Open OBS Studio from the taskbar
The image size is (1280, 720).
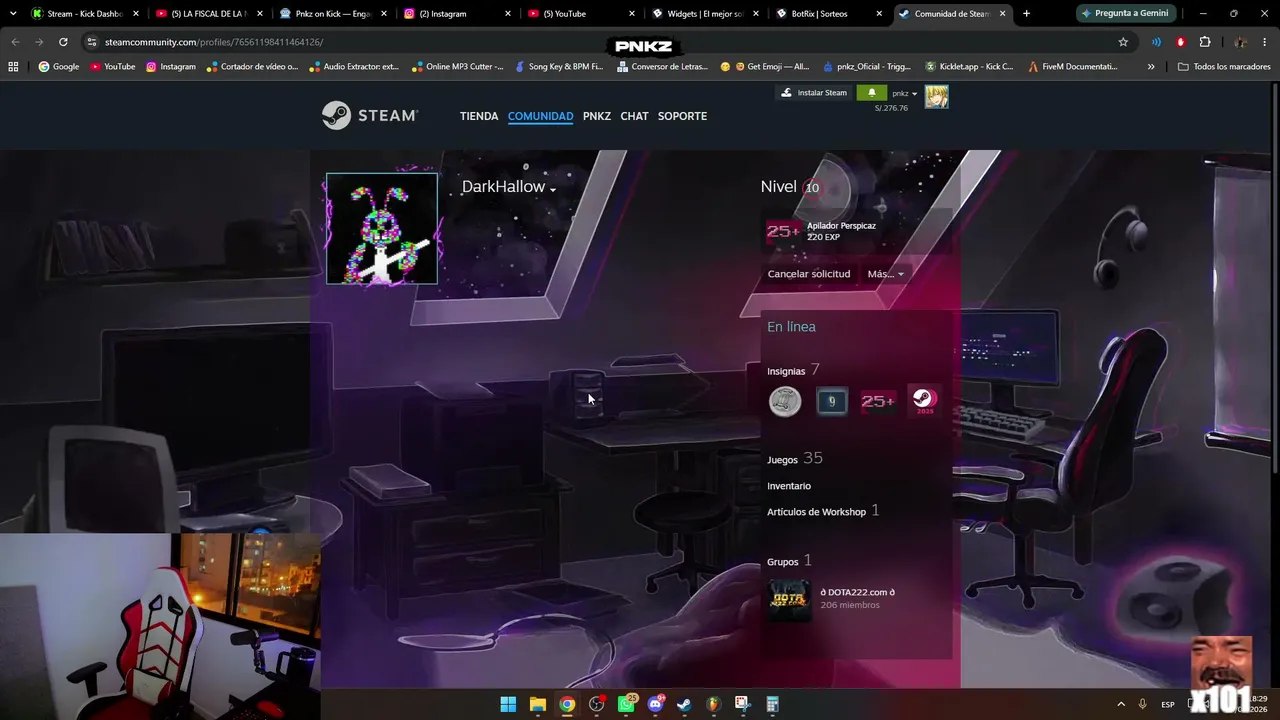pyautogui.click(x=597, y=704)
